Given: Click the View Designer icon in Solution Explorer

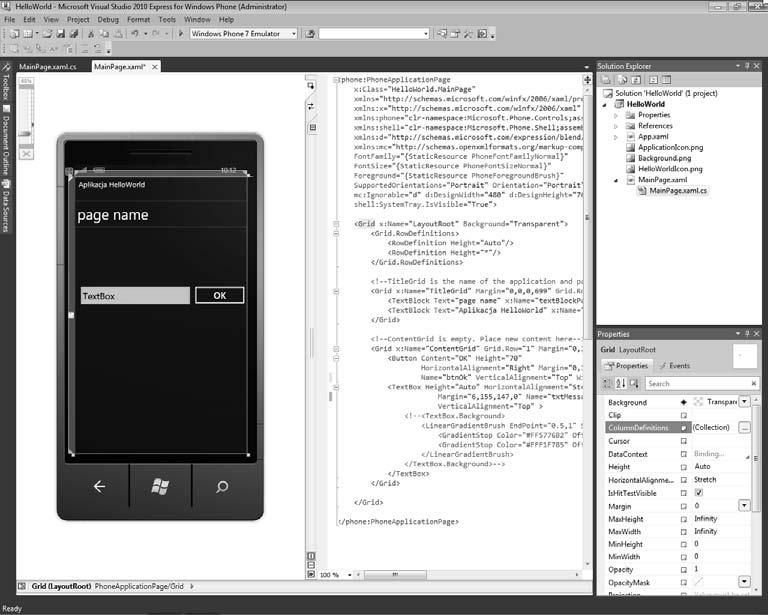Looking at the screenshot, I should (666, 80).
